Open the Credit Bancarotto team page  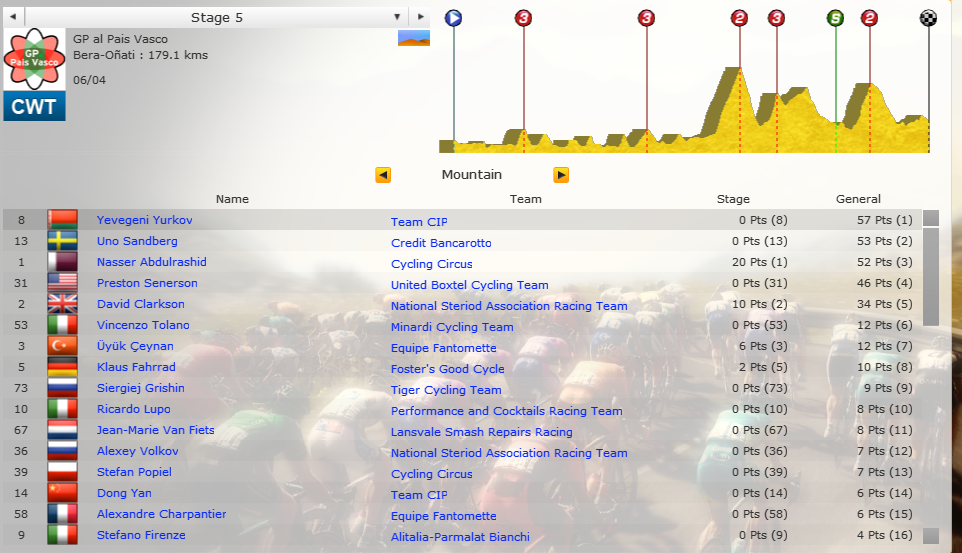441,243
